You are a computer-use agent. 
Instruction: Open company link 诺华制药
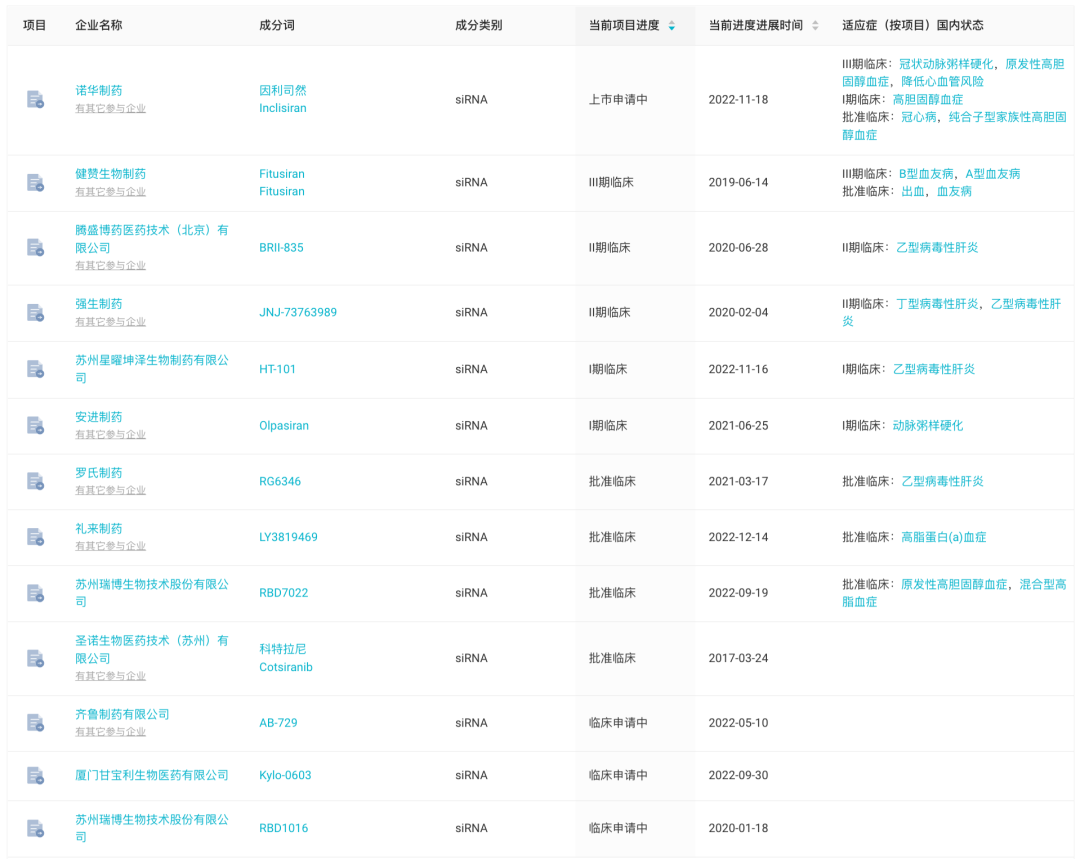pos(98,90)
